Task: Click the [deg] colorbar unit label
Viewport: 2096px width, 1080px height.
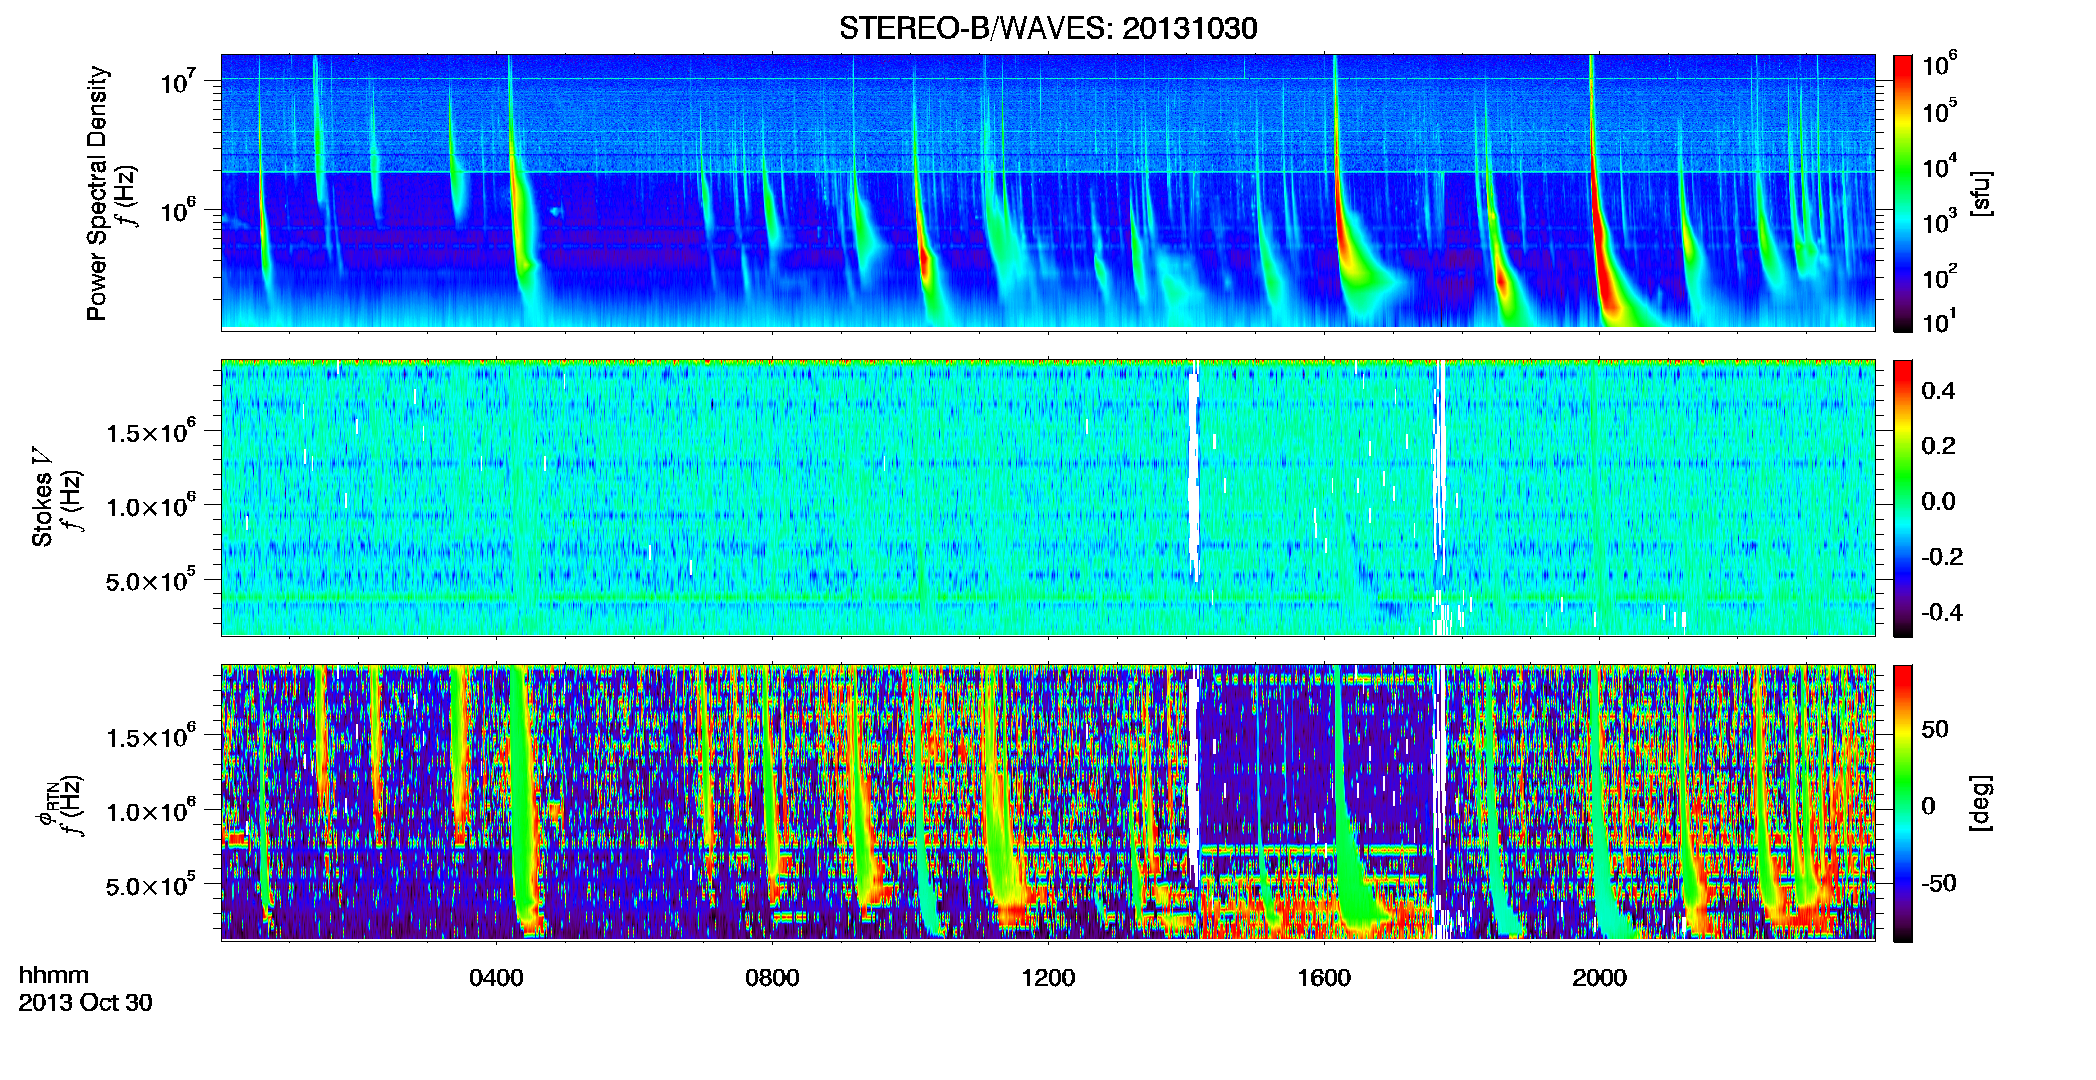Action: click(x=1980, y=803)
